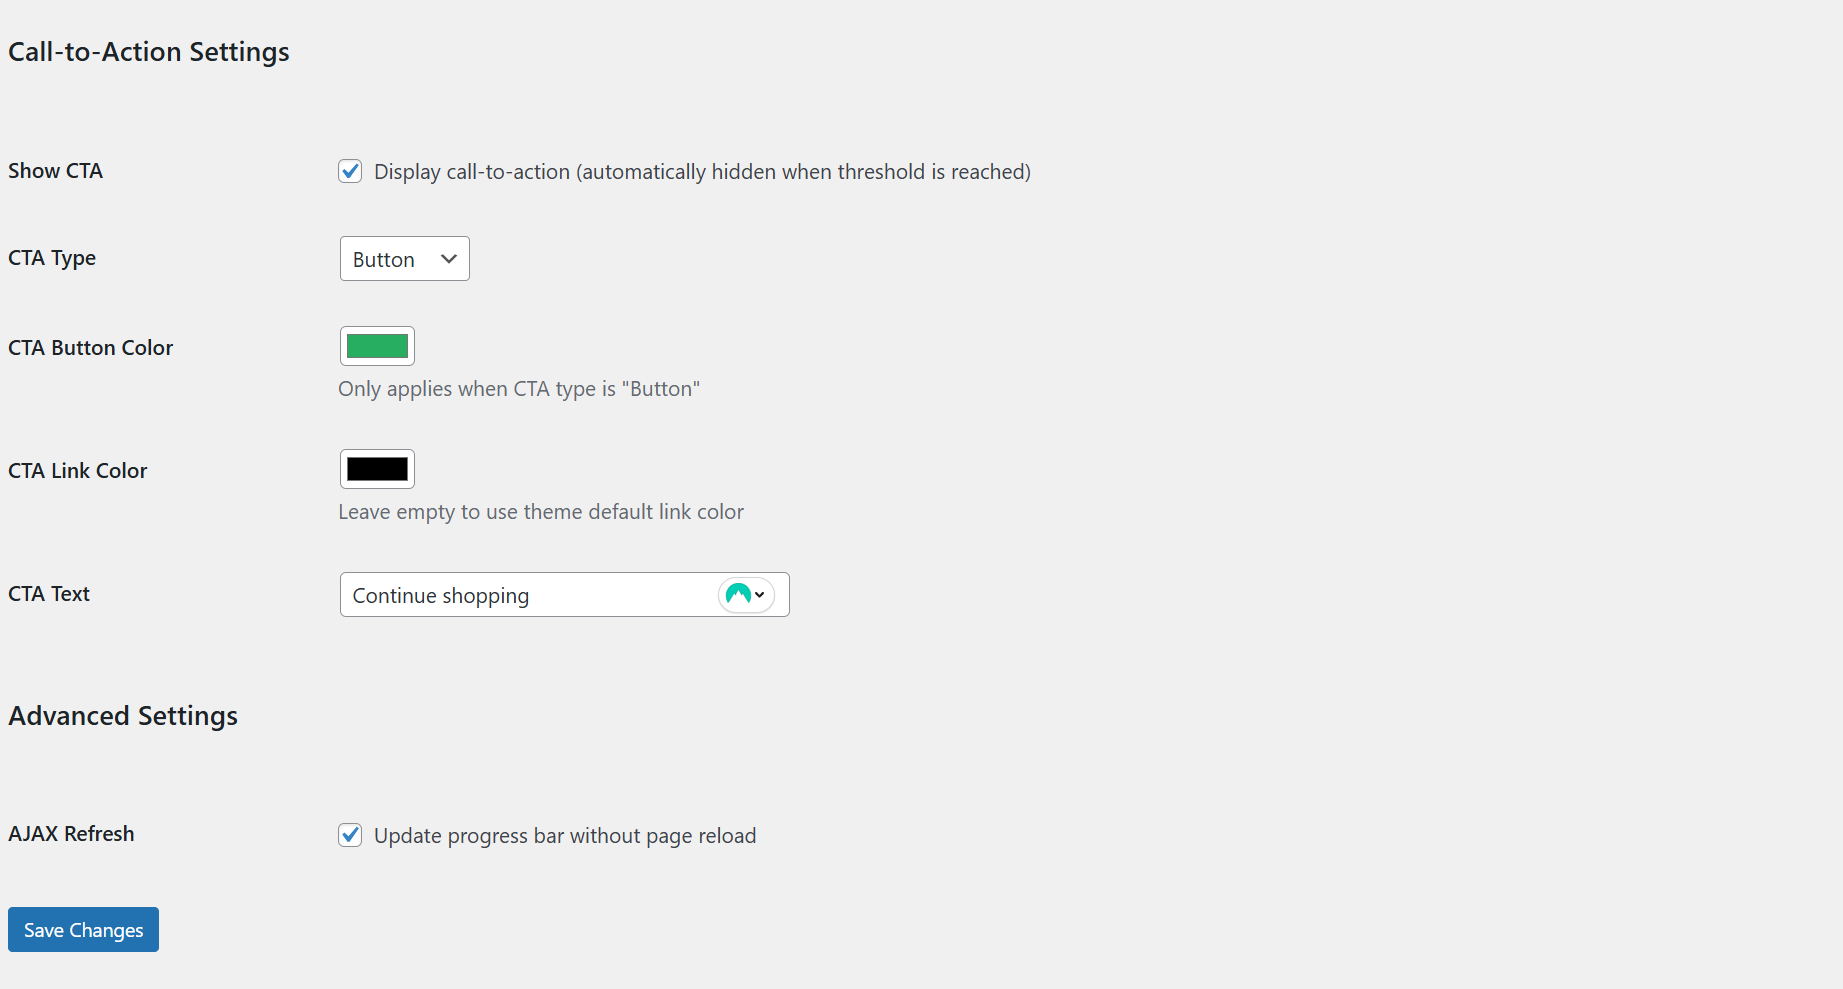The width and height of the screenshot is (1843, 989).
Task: Open the CTA Type dropdown
Action: click(404, 258)
